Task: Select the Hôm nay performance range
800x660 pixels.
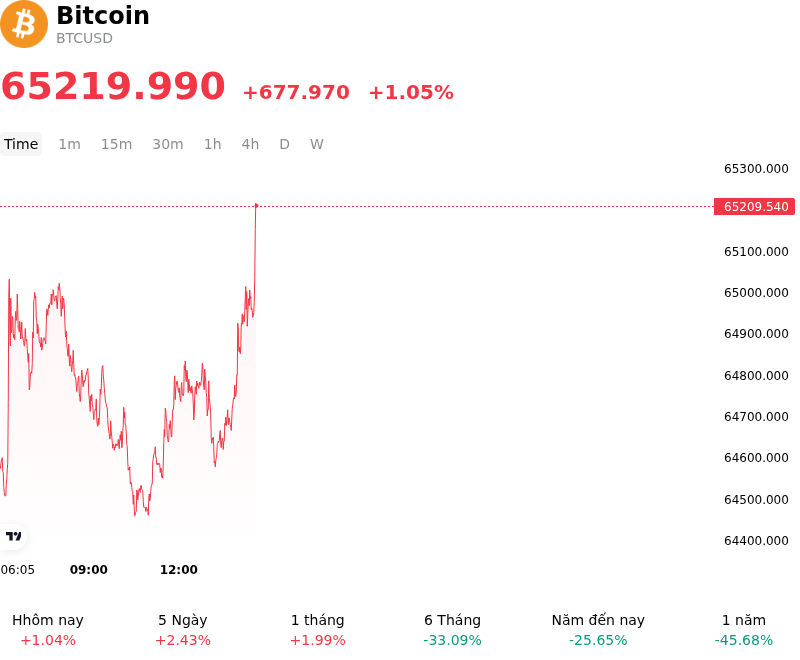Action: pyautogui.click(x=48, y=630)
